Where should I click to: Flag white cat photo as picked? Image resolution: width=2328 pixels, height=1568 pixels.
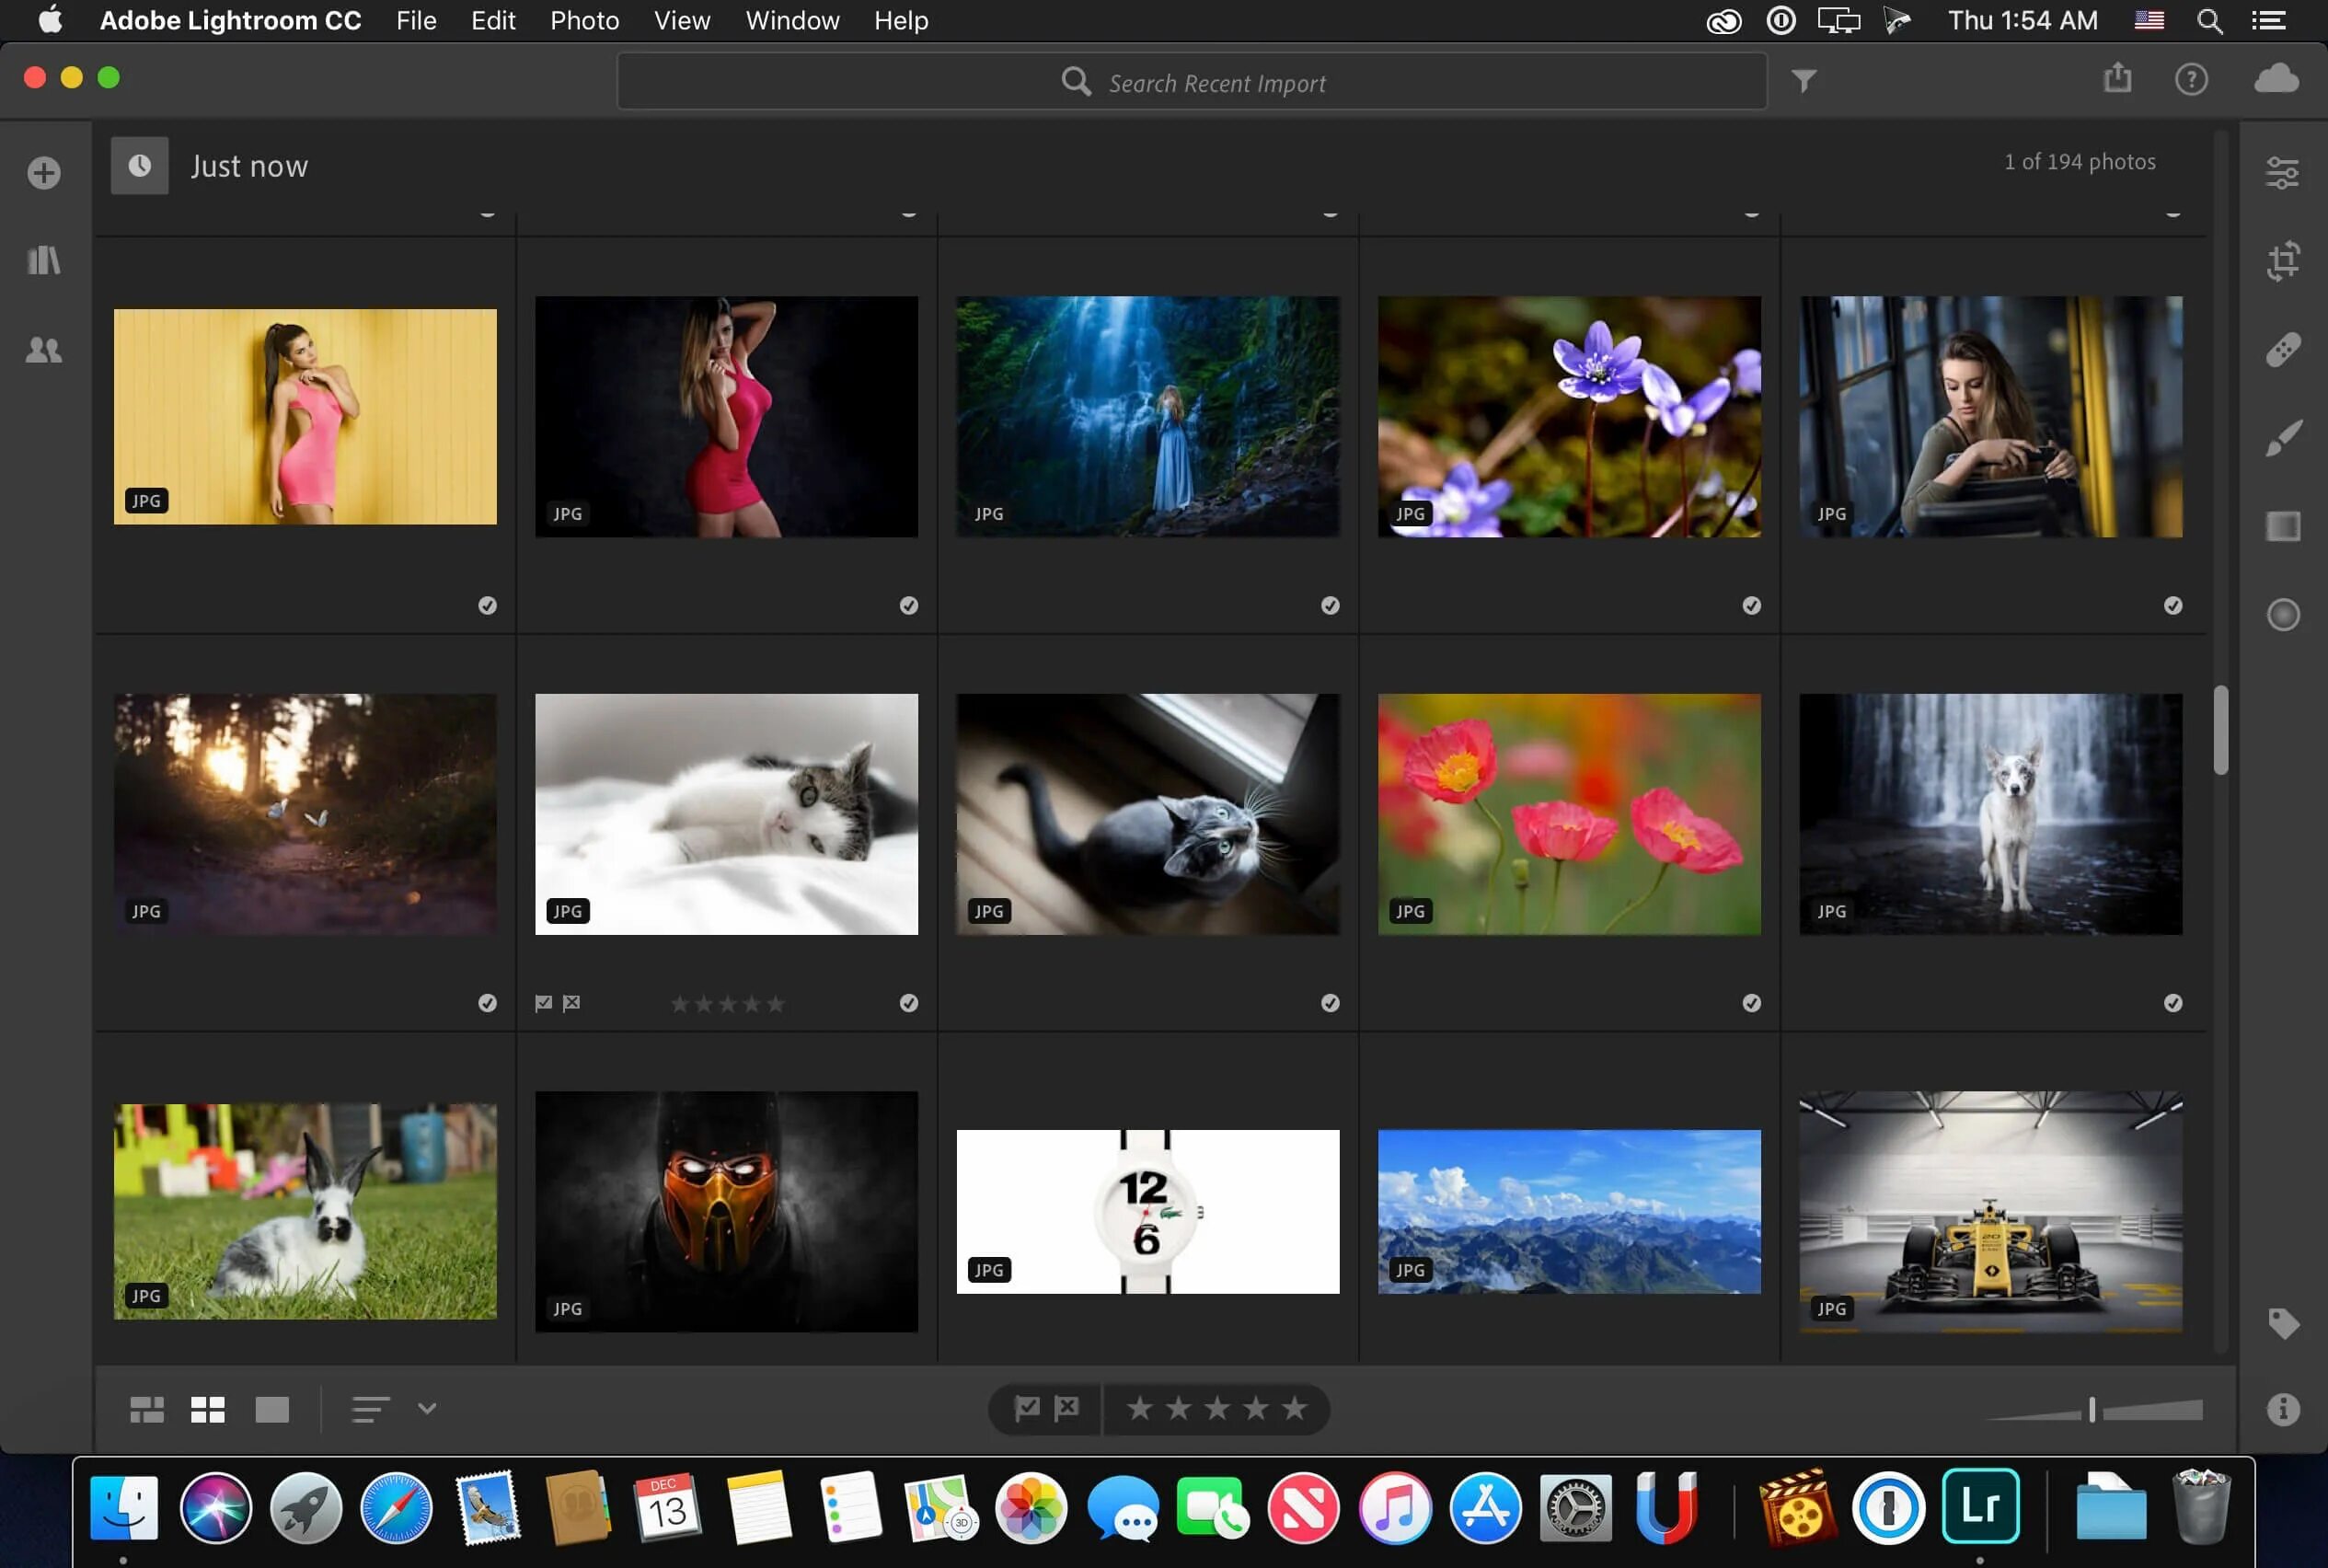543,1003
